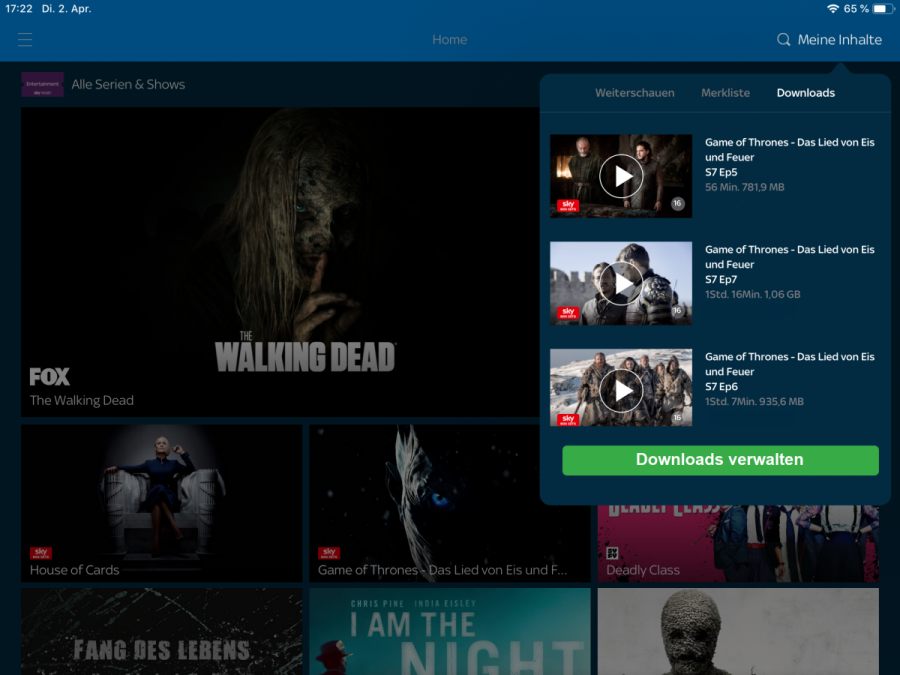Image resolution: width=900 pixels, height=675 pixels.
Task: Select the Downloads tab
Action: (x=805, y=93)
